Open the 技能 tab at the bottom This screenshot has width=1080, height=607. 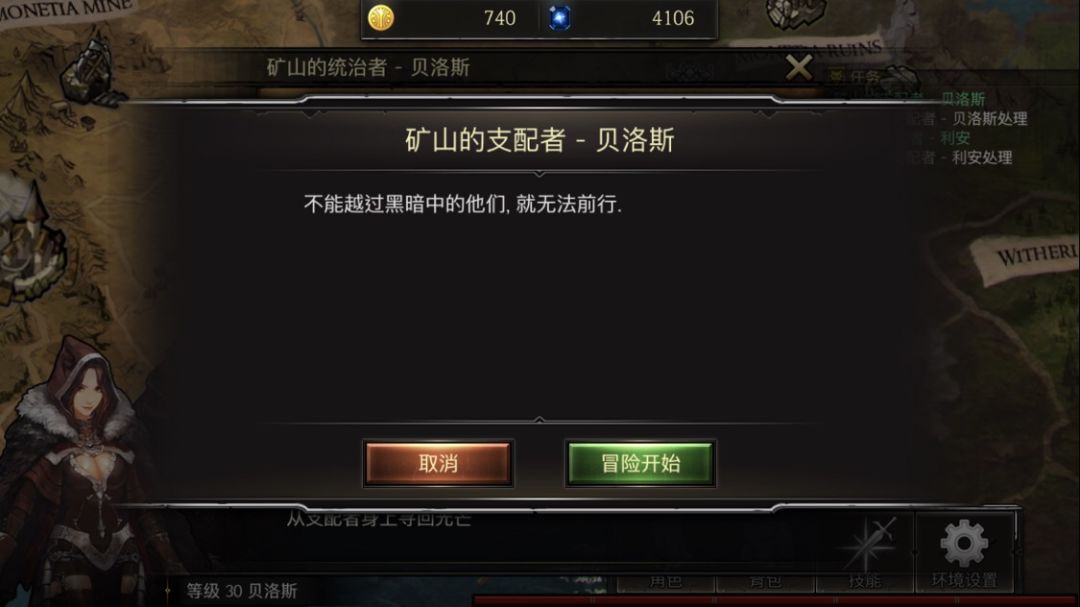click(x=864, y=582)
